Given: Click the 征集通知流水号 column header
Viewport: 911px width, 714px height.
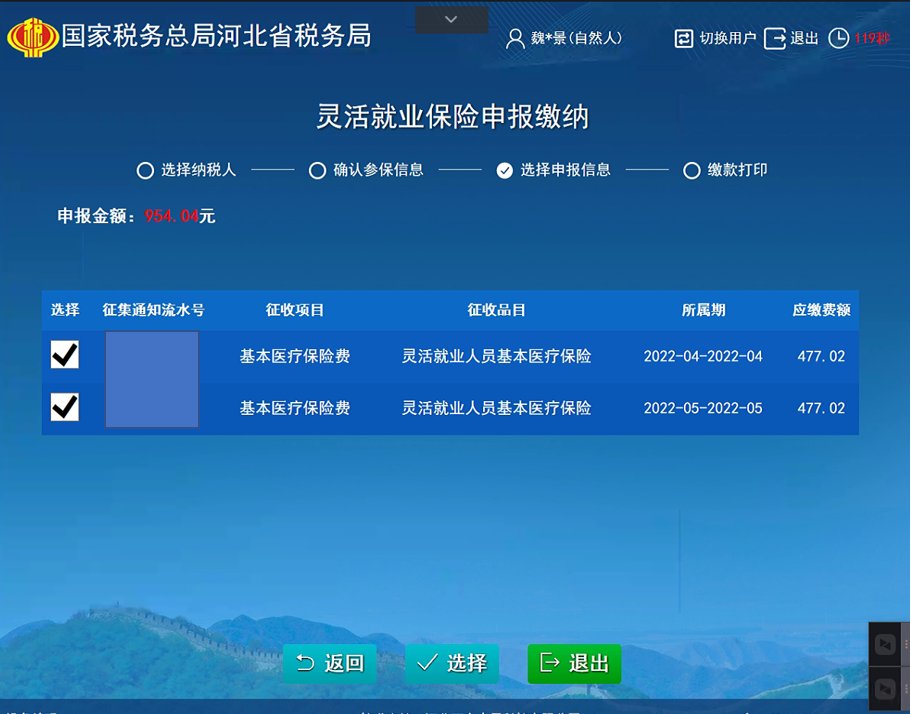Looking at the screenshot, I should point(153,310).
